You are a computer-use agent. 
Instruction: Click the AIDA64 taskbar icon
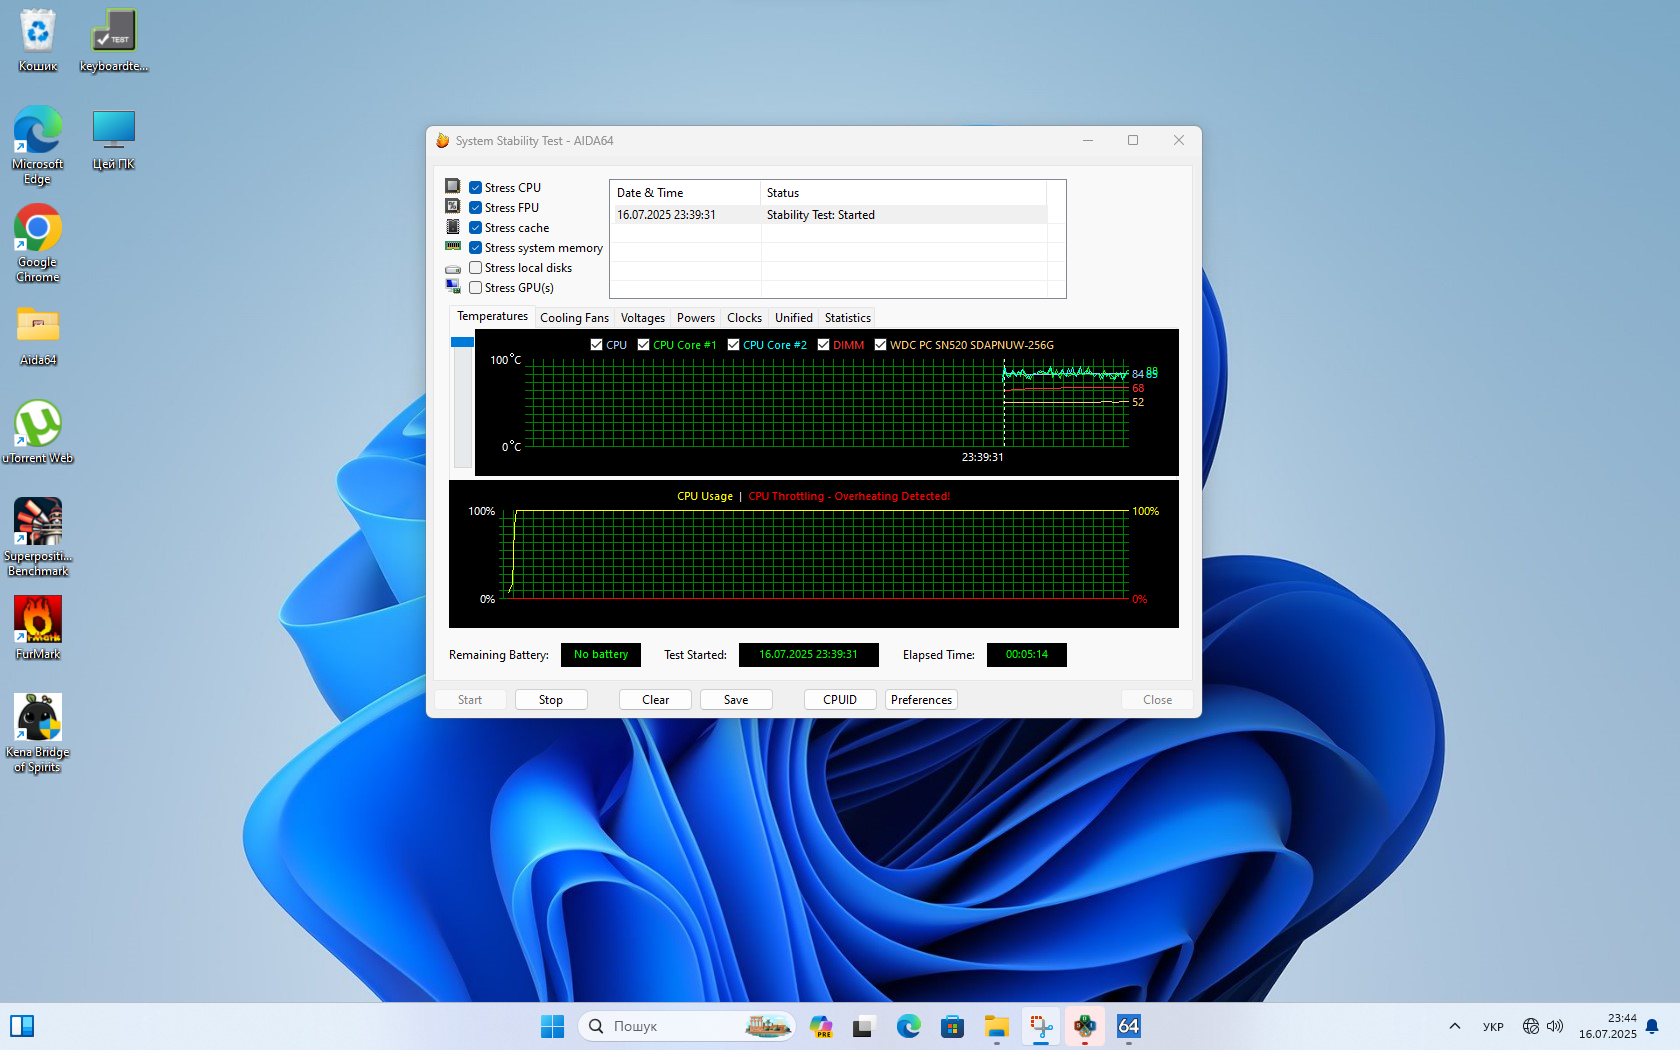1128,1026
